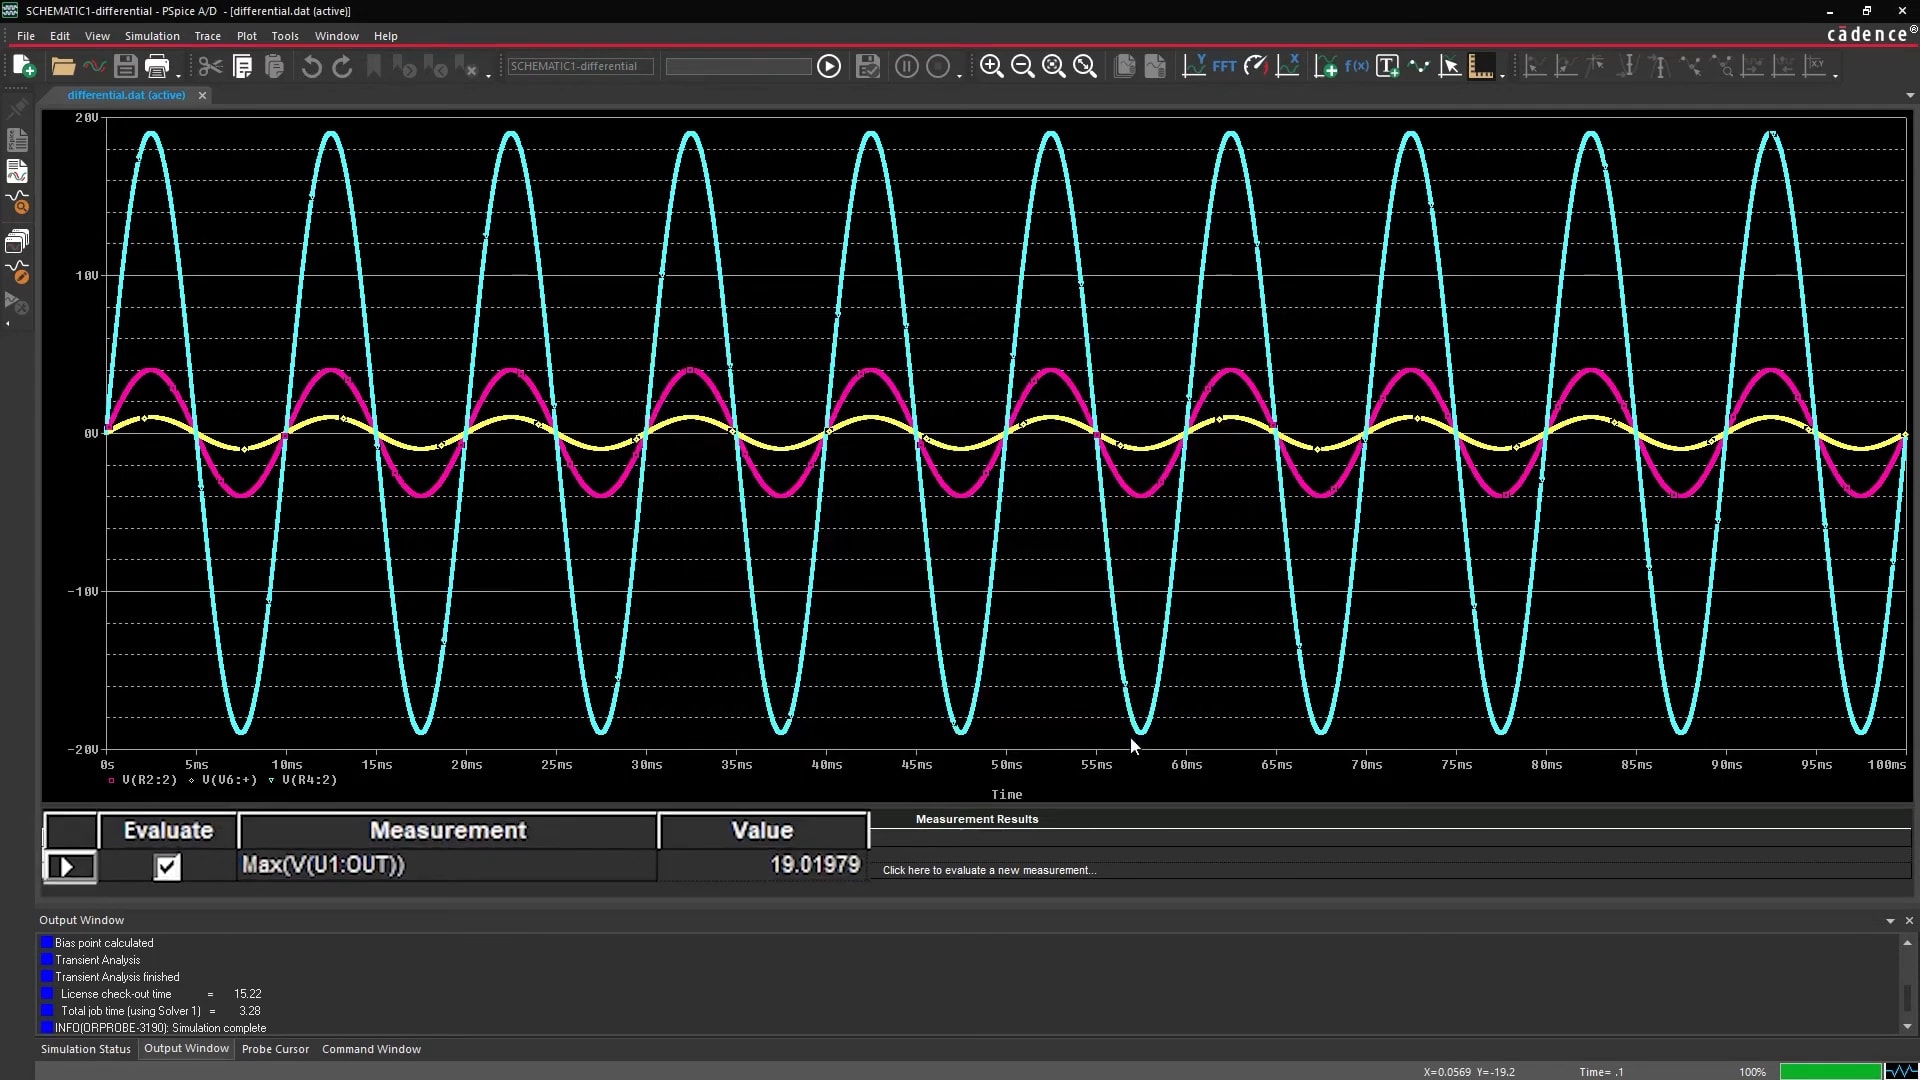
Task: Expand the tab list arrow
Action: (1910, 96)
